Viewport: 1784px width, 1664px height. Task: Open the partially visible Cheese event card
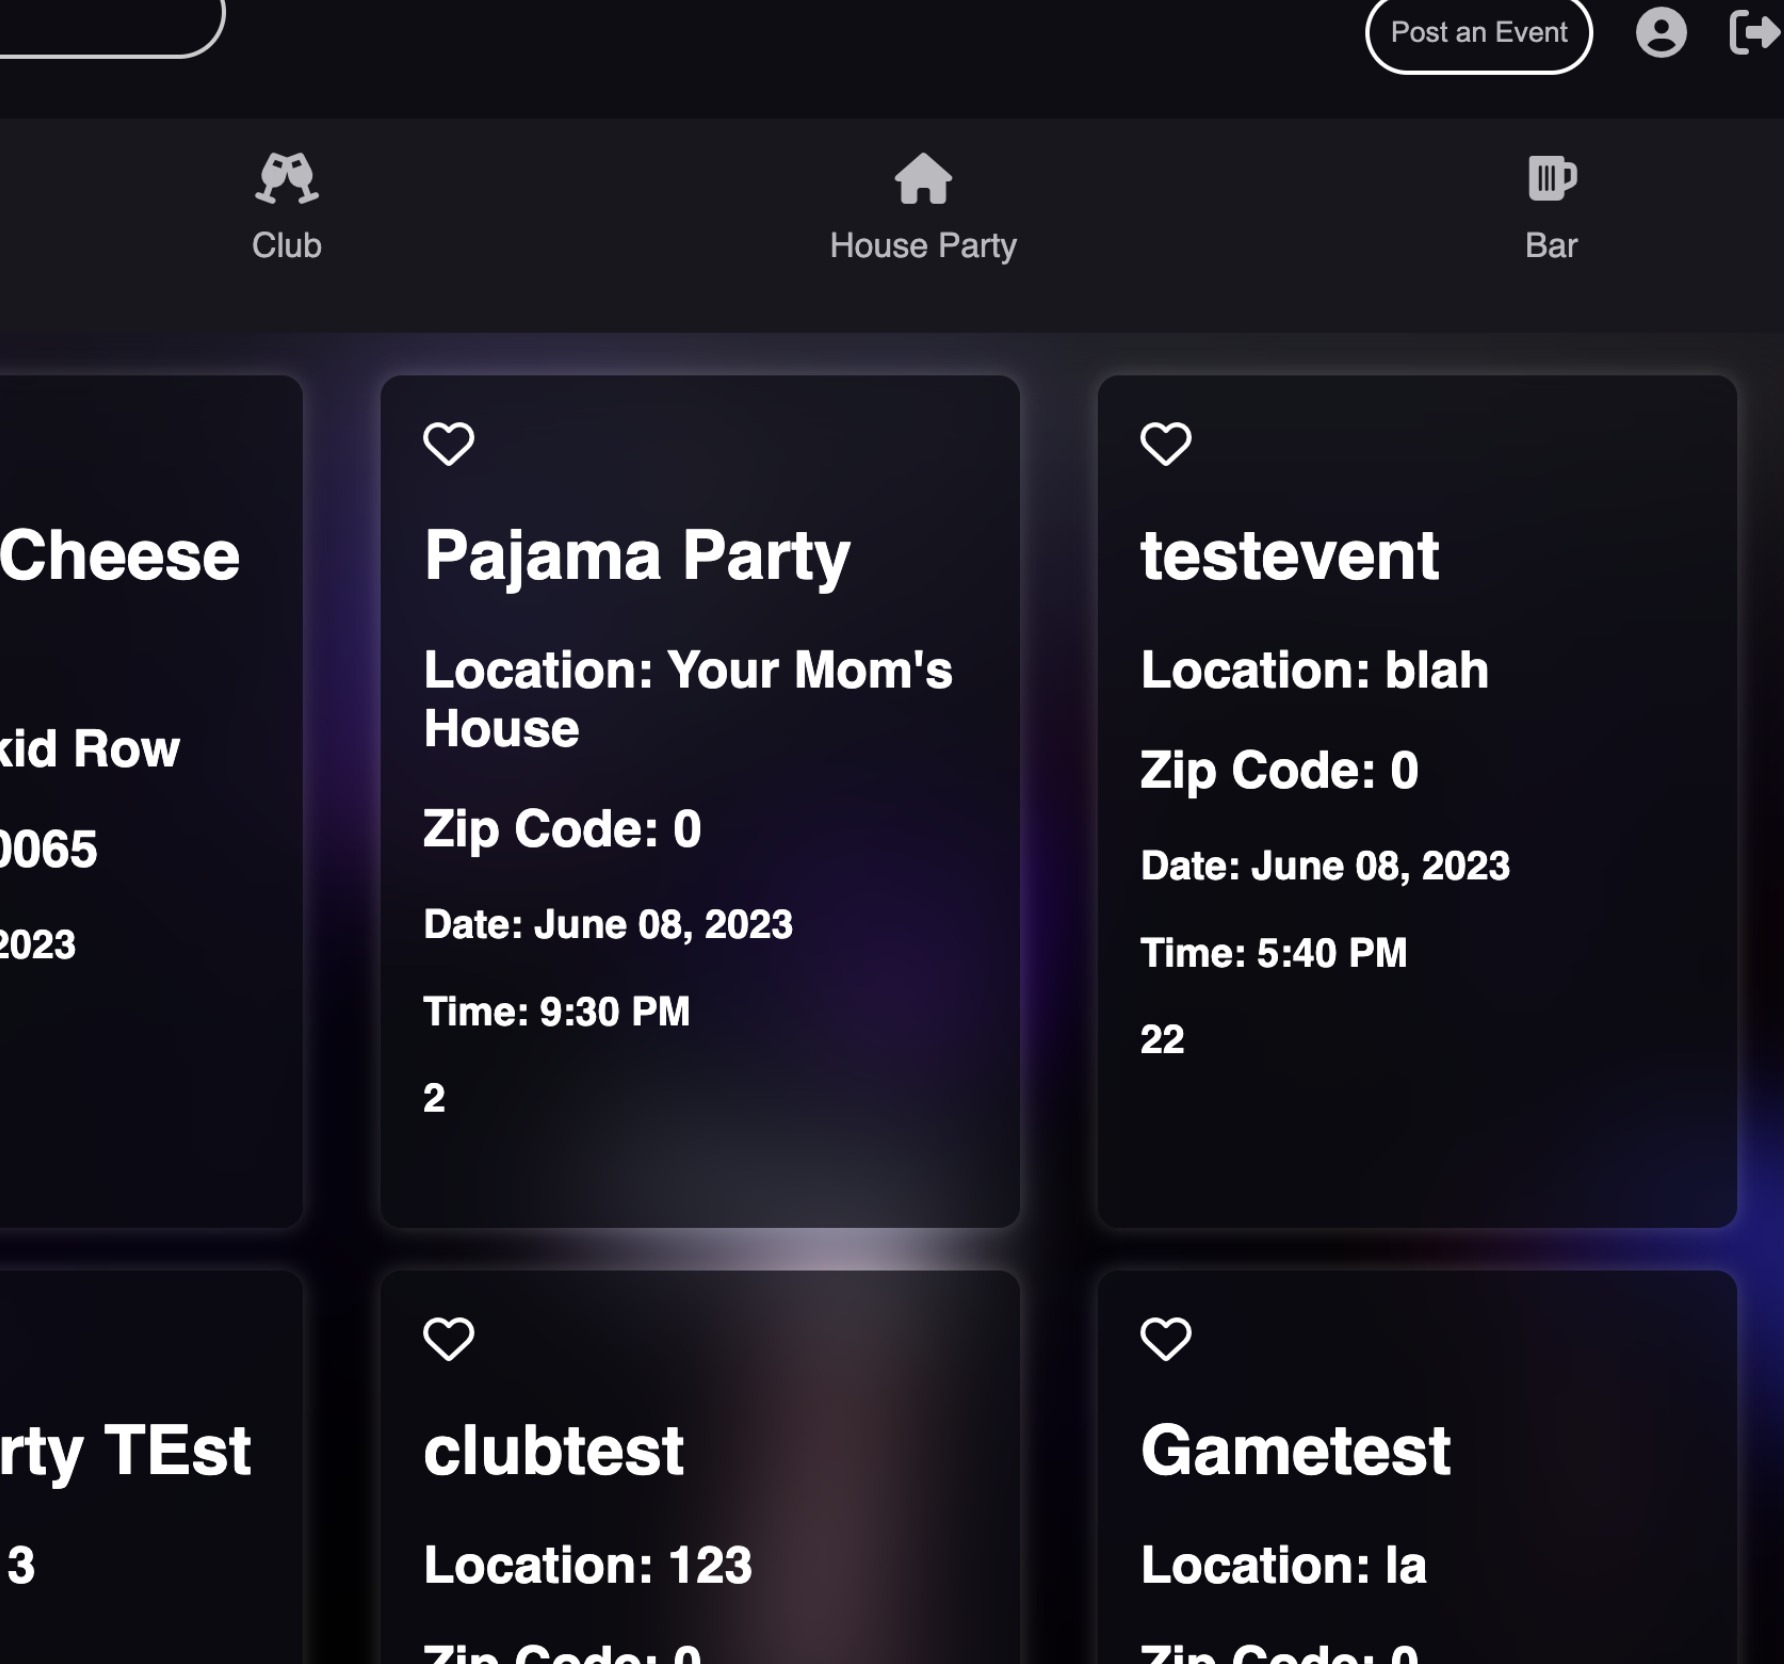pyautogui.click(x=120, y=556)
